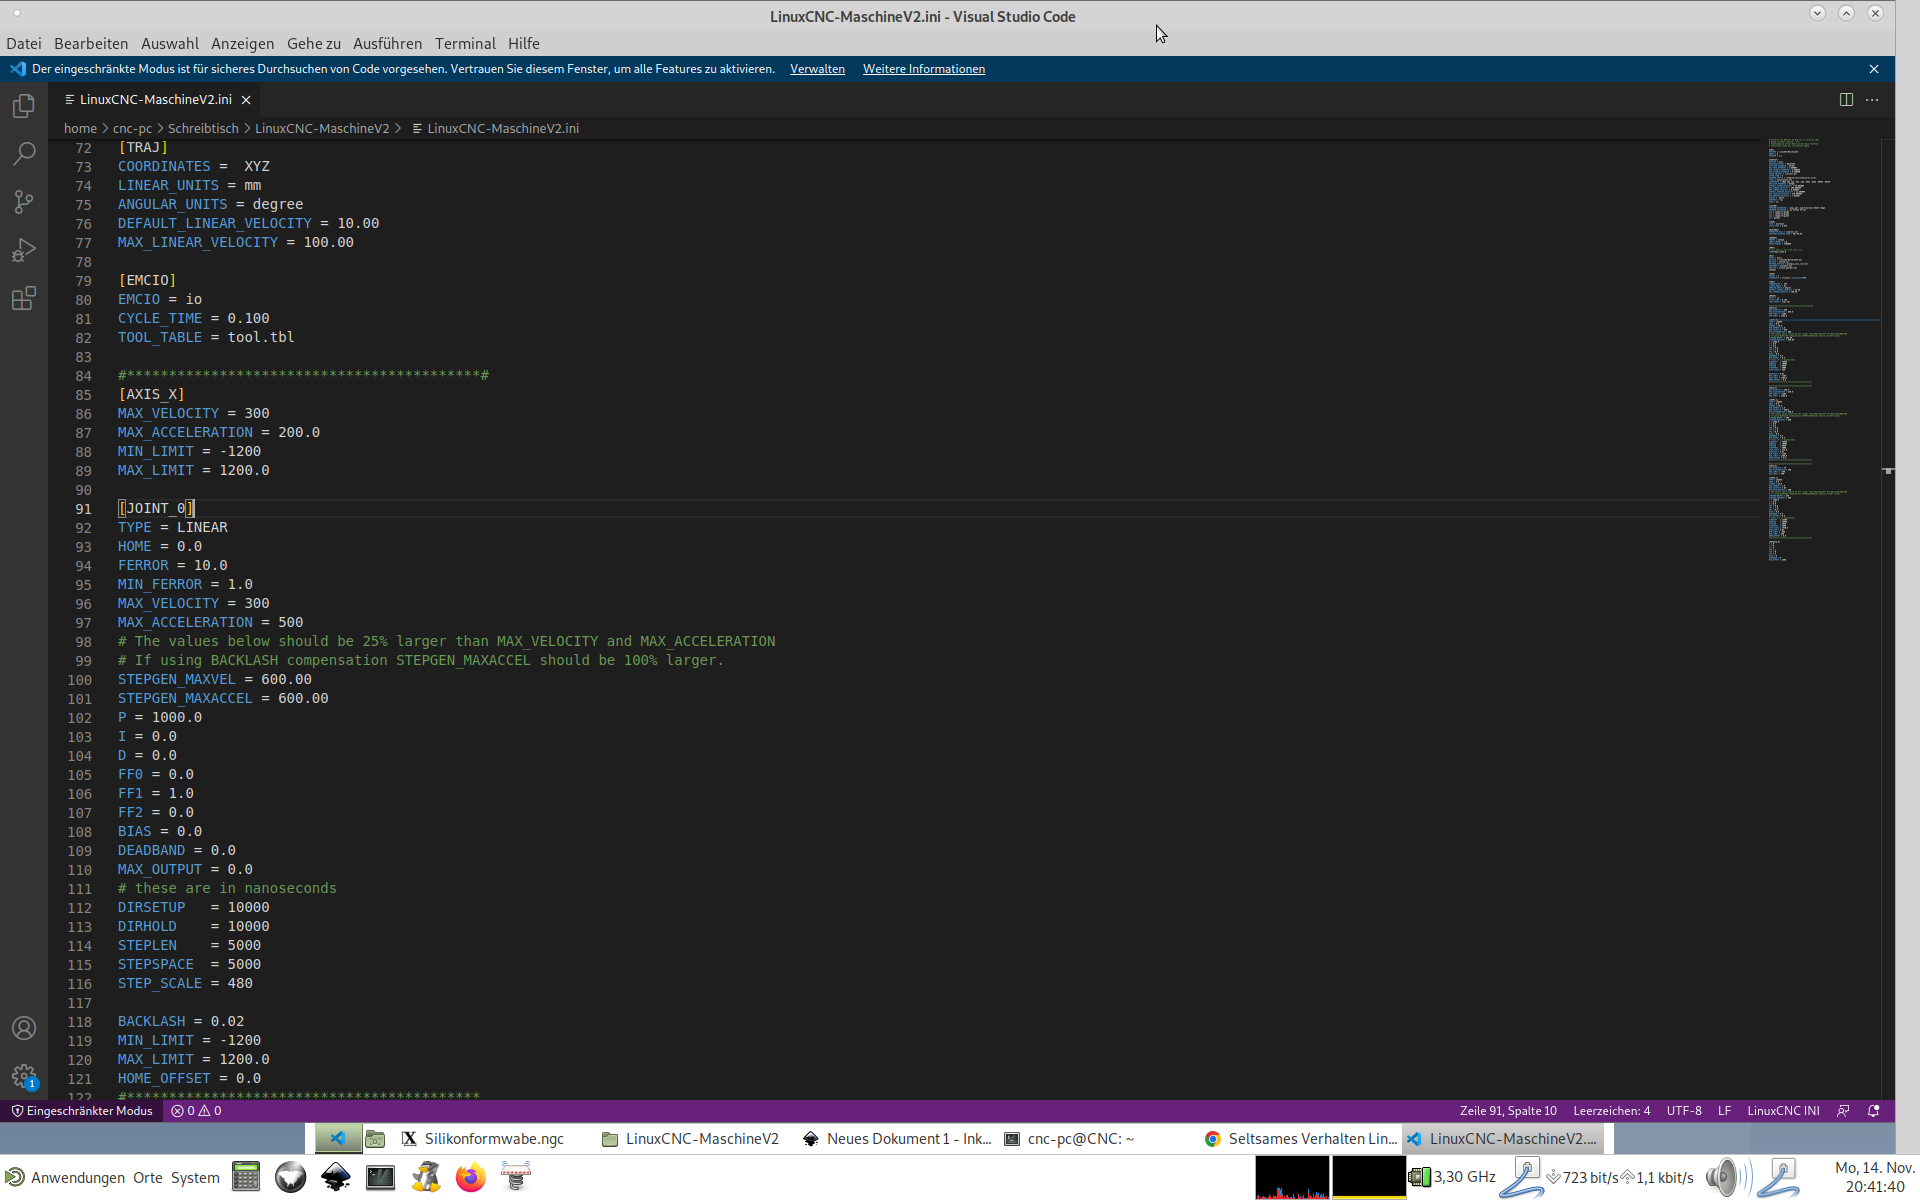This screenshot has height=1200, width=1920.
Task: Open the Run and Debug view
Action: pyautogui.click(x=24, y=250)
